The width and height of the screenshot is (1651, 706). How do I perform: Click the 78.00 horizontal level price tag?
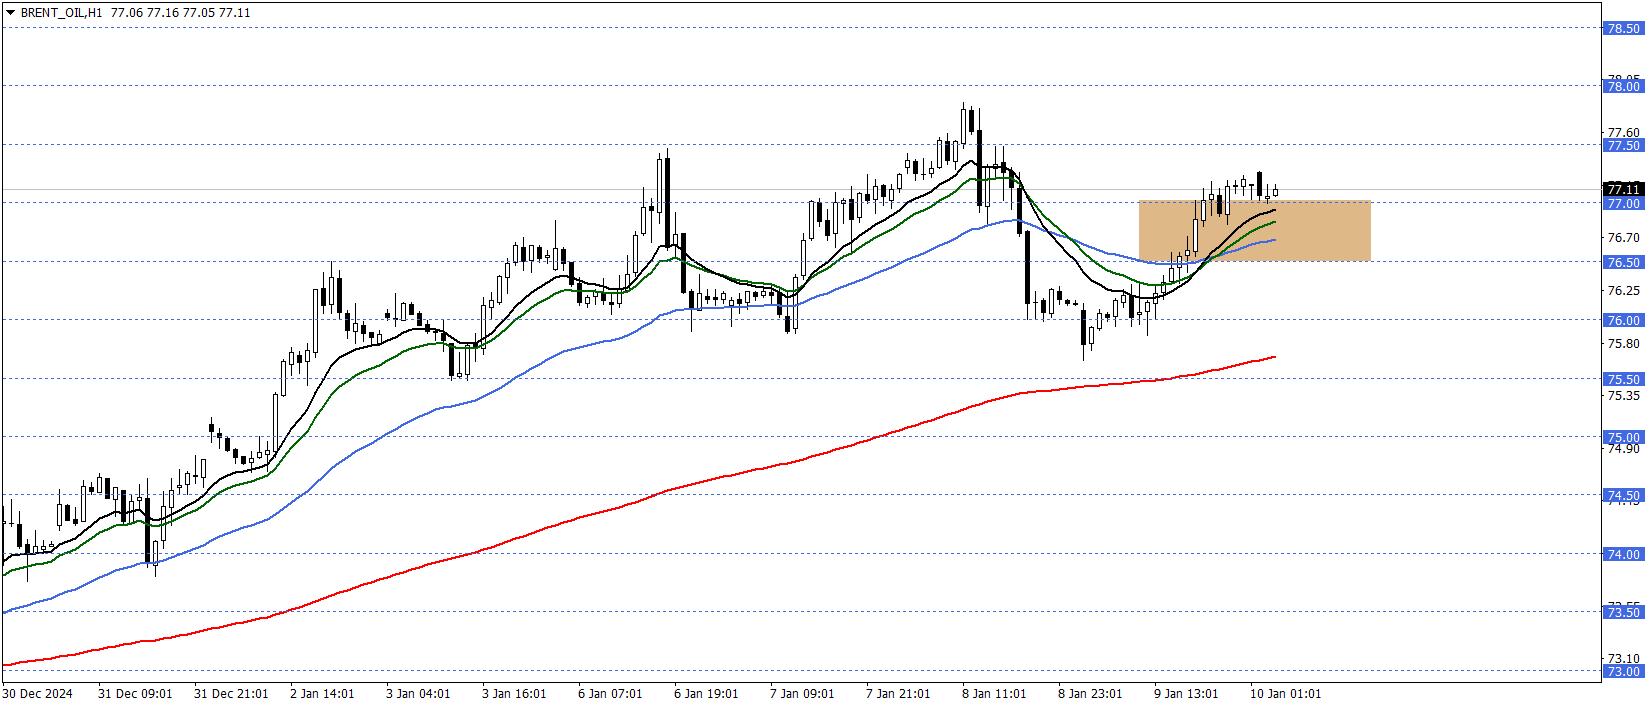(x=1623, y=86)
